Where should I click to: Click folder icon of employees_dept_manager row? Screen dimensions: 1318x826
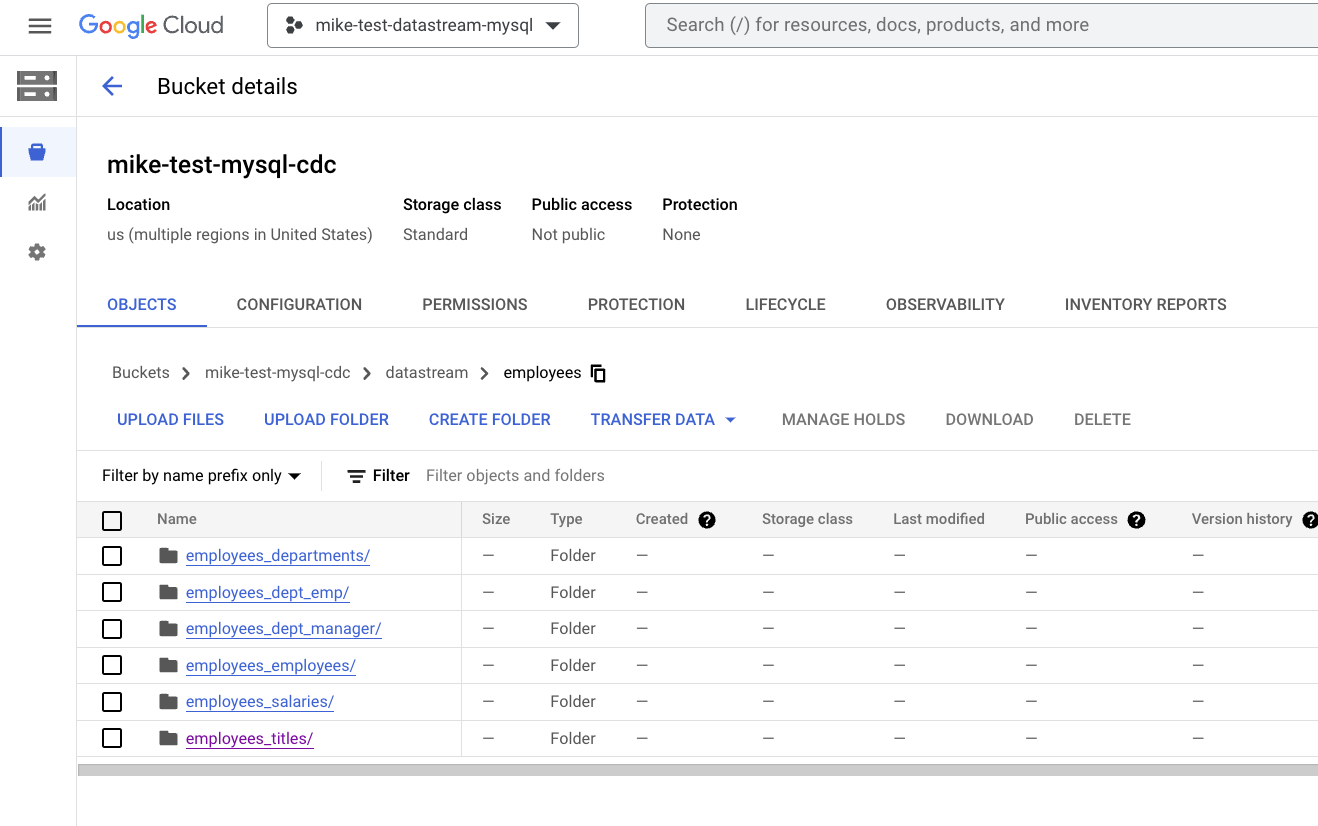click(x=169, y=628)
